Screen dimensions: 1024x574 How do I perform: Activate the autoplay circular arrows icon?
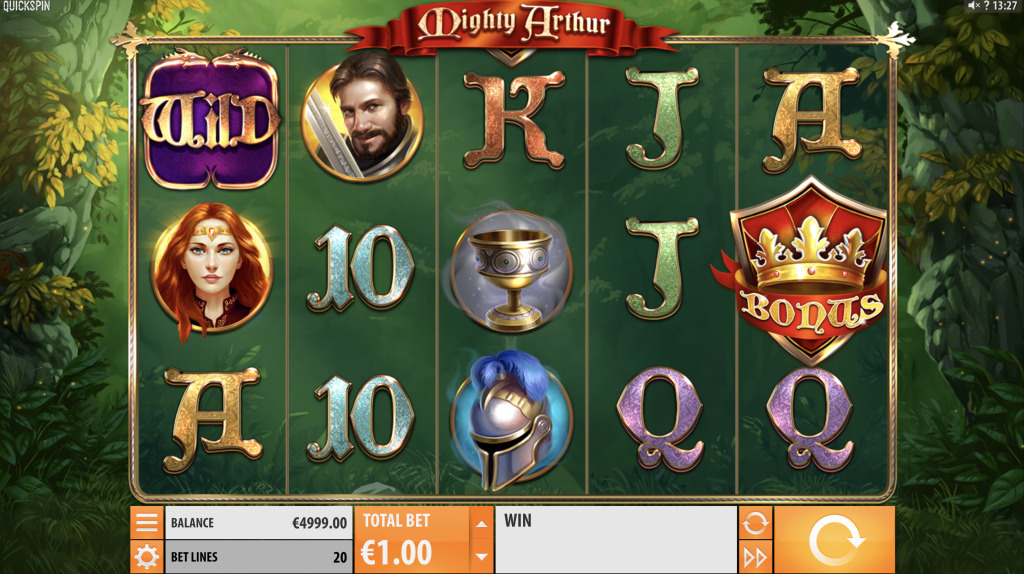tap(755, 523)
